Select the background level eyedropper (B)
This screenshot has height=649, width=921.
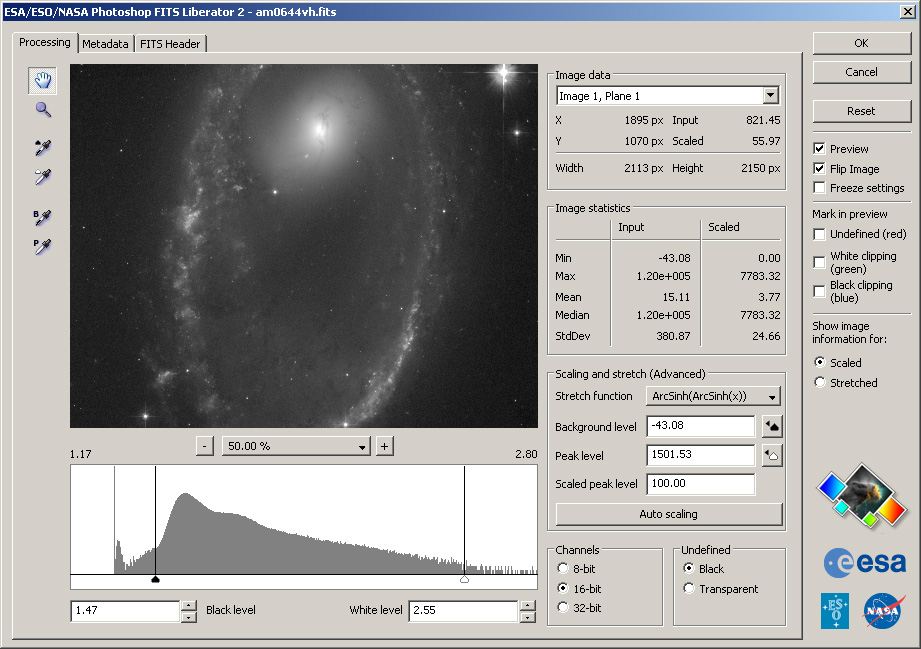tap(42, 217)
